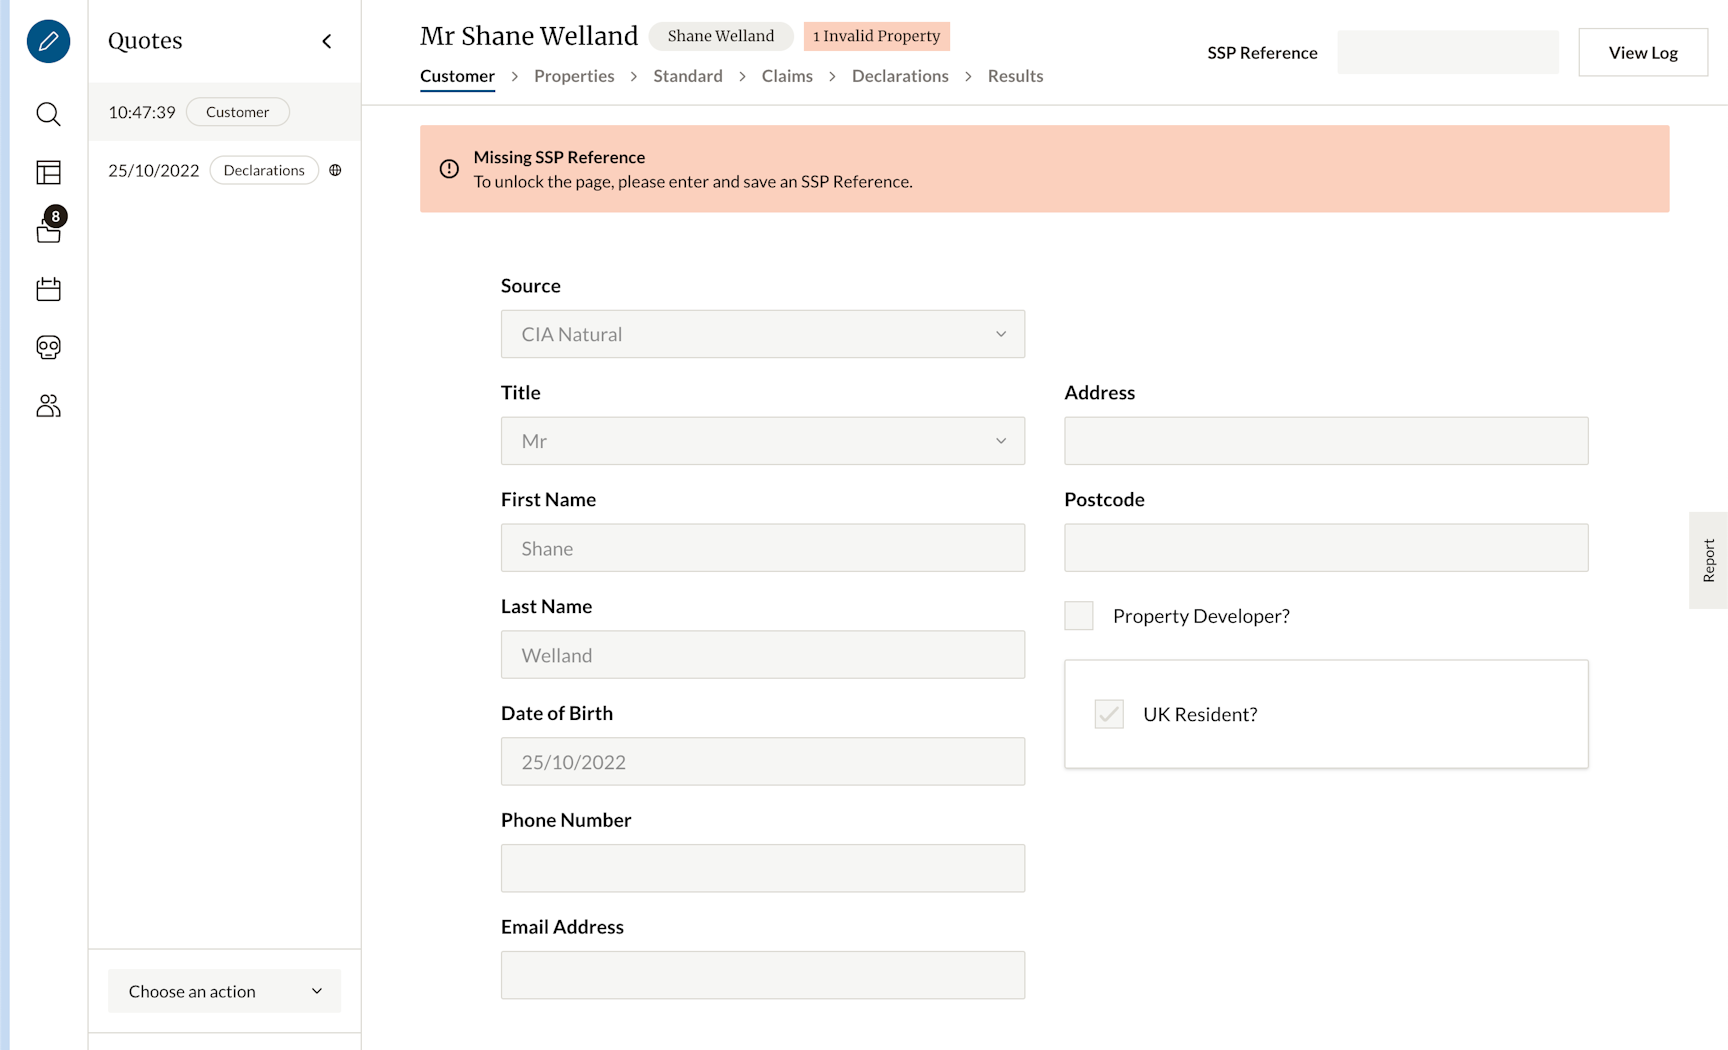
Task: Open the table layout sidebar icon
Action: 48,173
